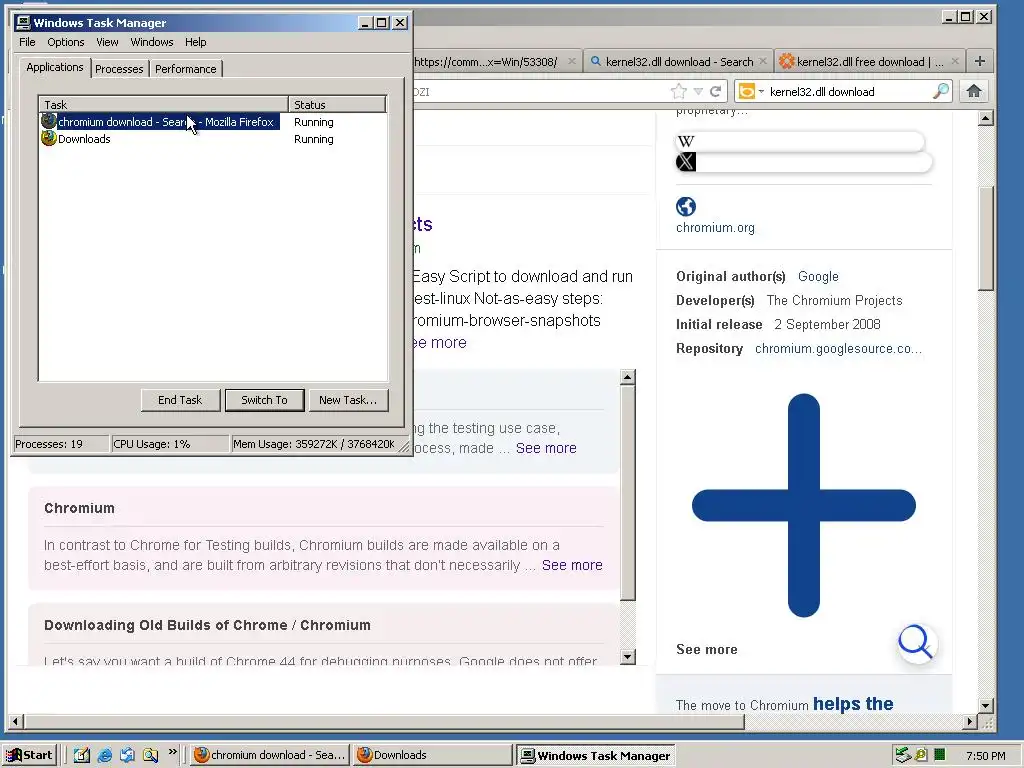This screenshot has width=1024, height=768.
Task: Click the Chromium card heading
Action: (79, 508)
